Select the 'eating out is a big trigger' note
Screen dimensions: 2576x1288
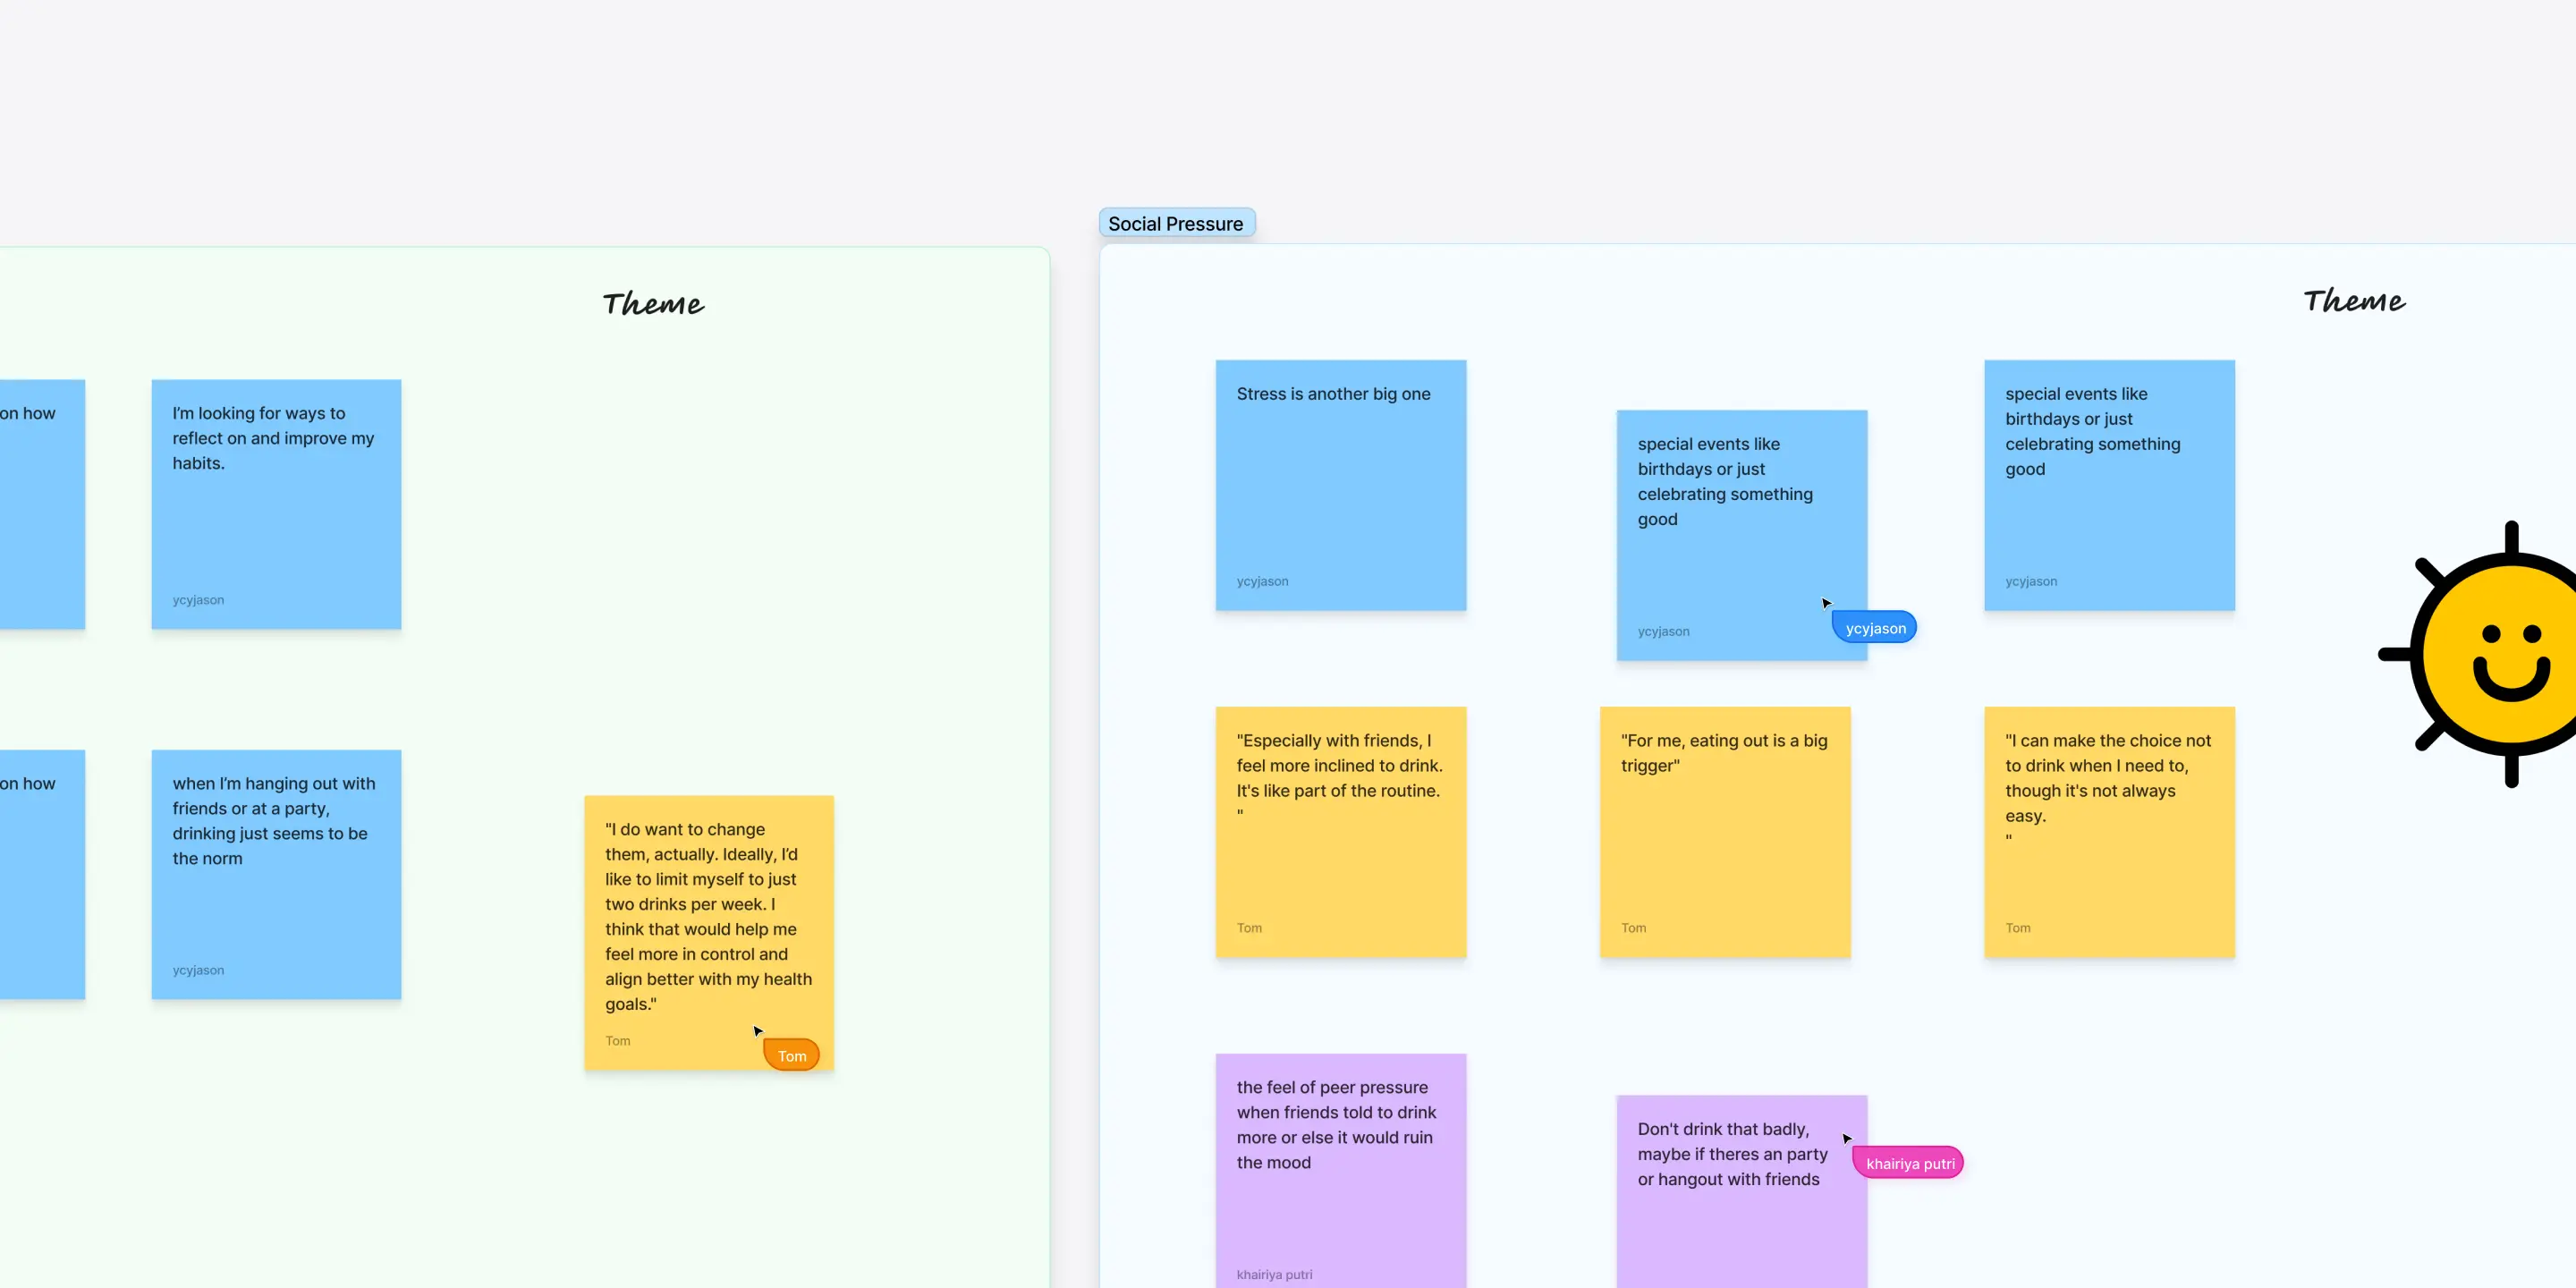click(1724, 832)
